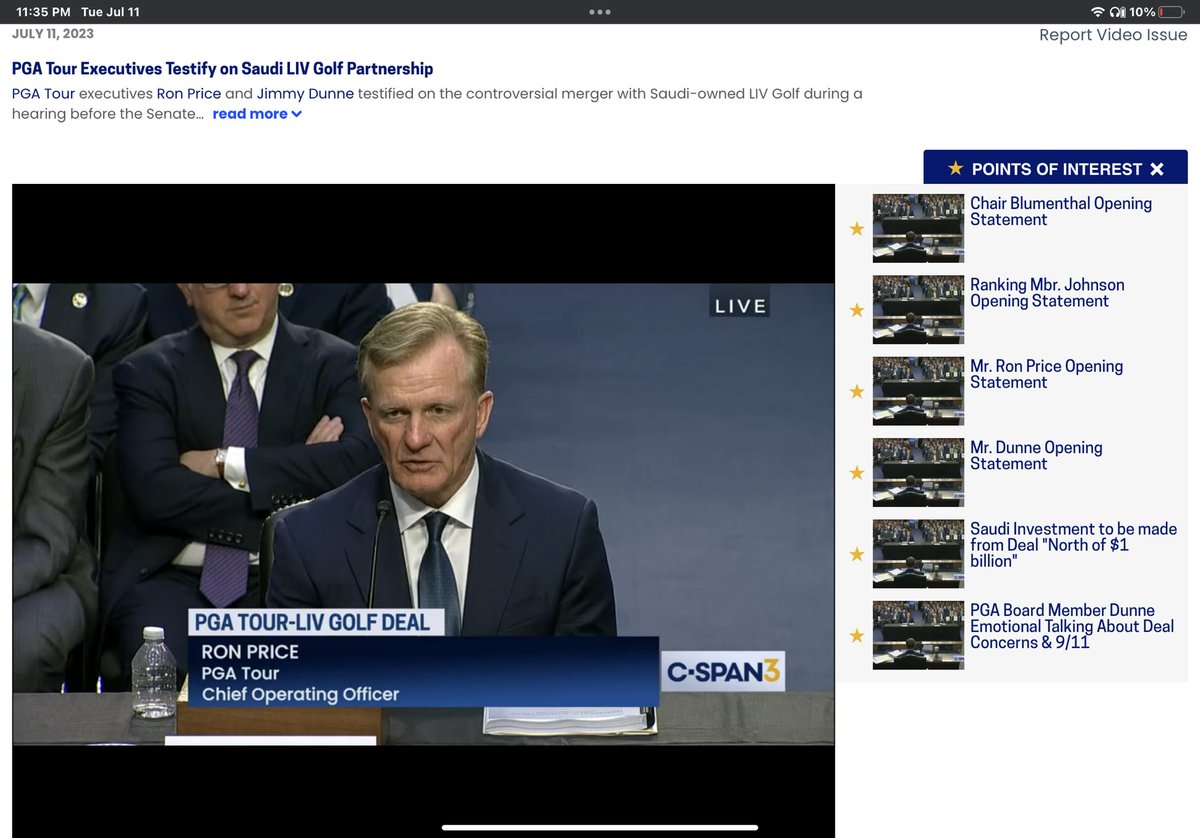Open PGA Tour link in description
1200x838 pixels.
click(x=43, y=94)
